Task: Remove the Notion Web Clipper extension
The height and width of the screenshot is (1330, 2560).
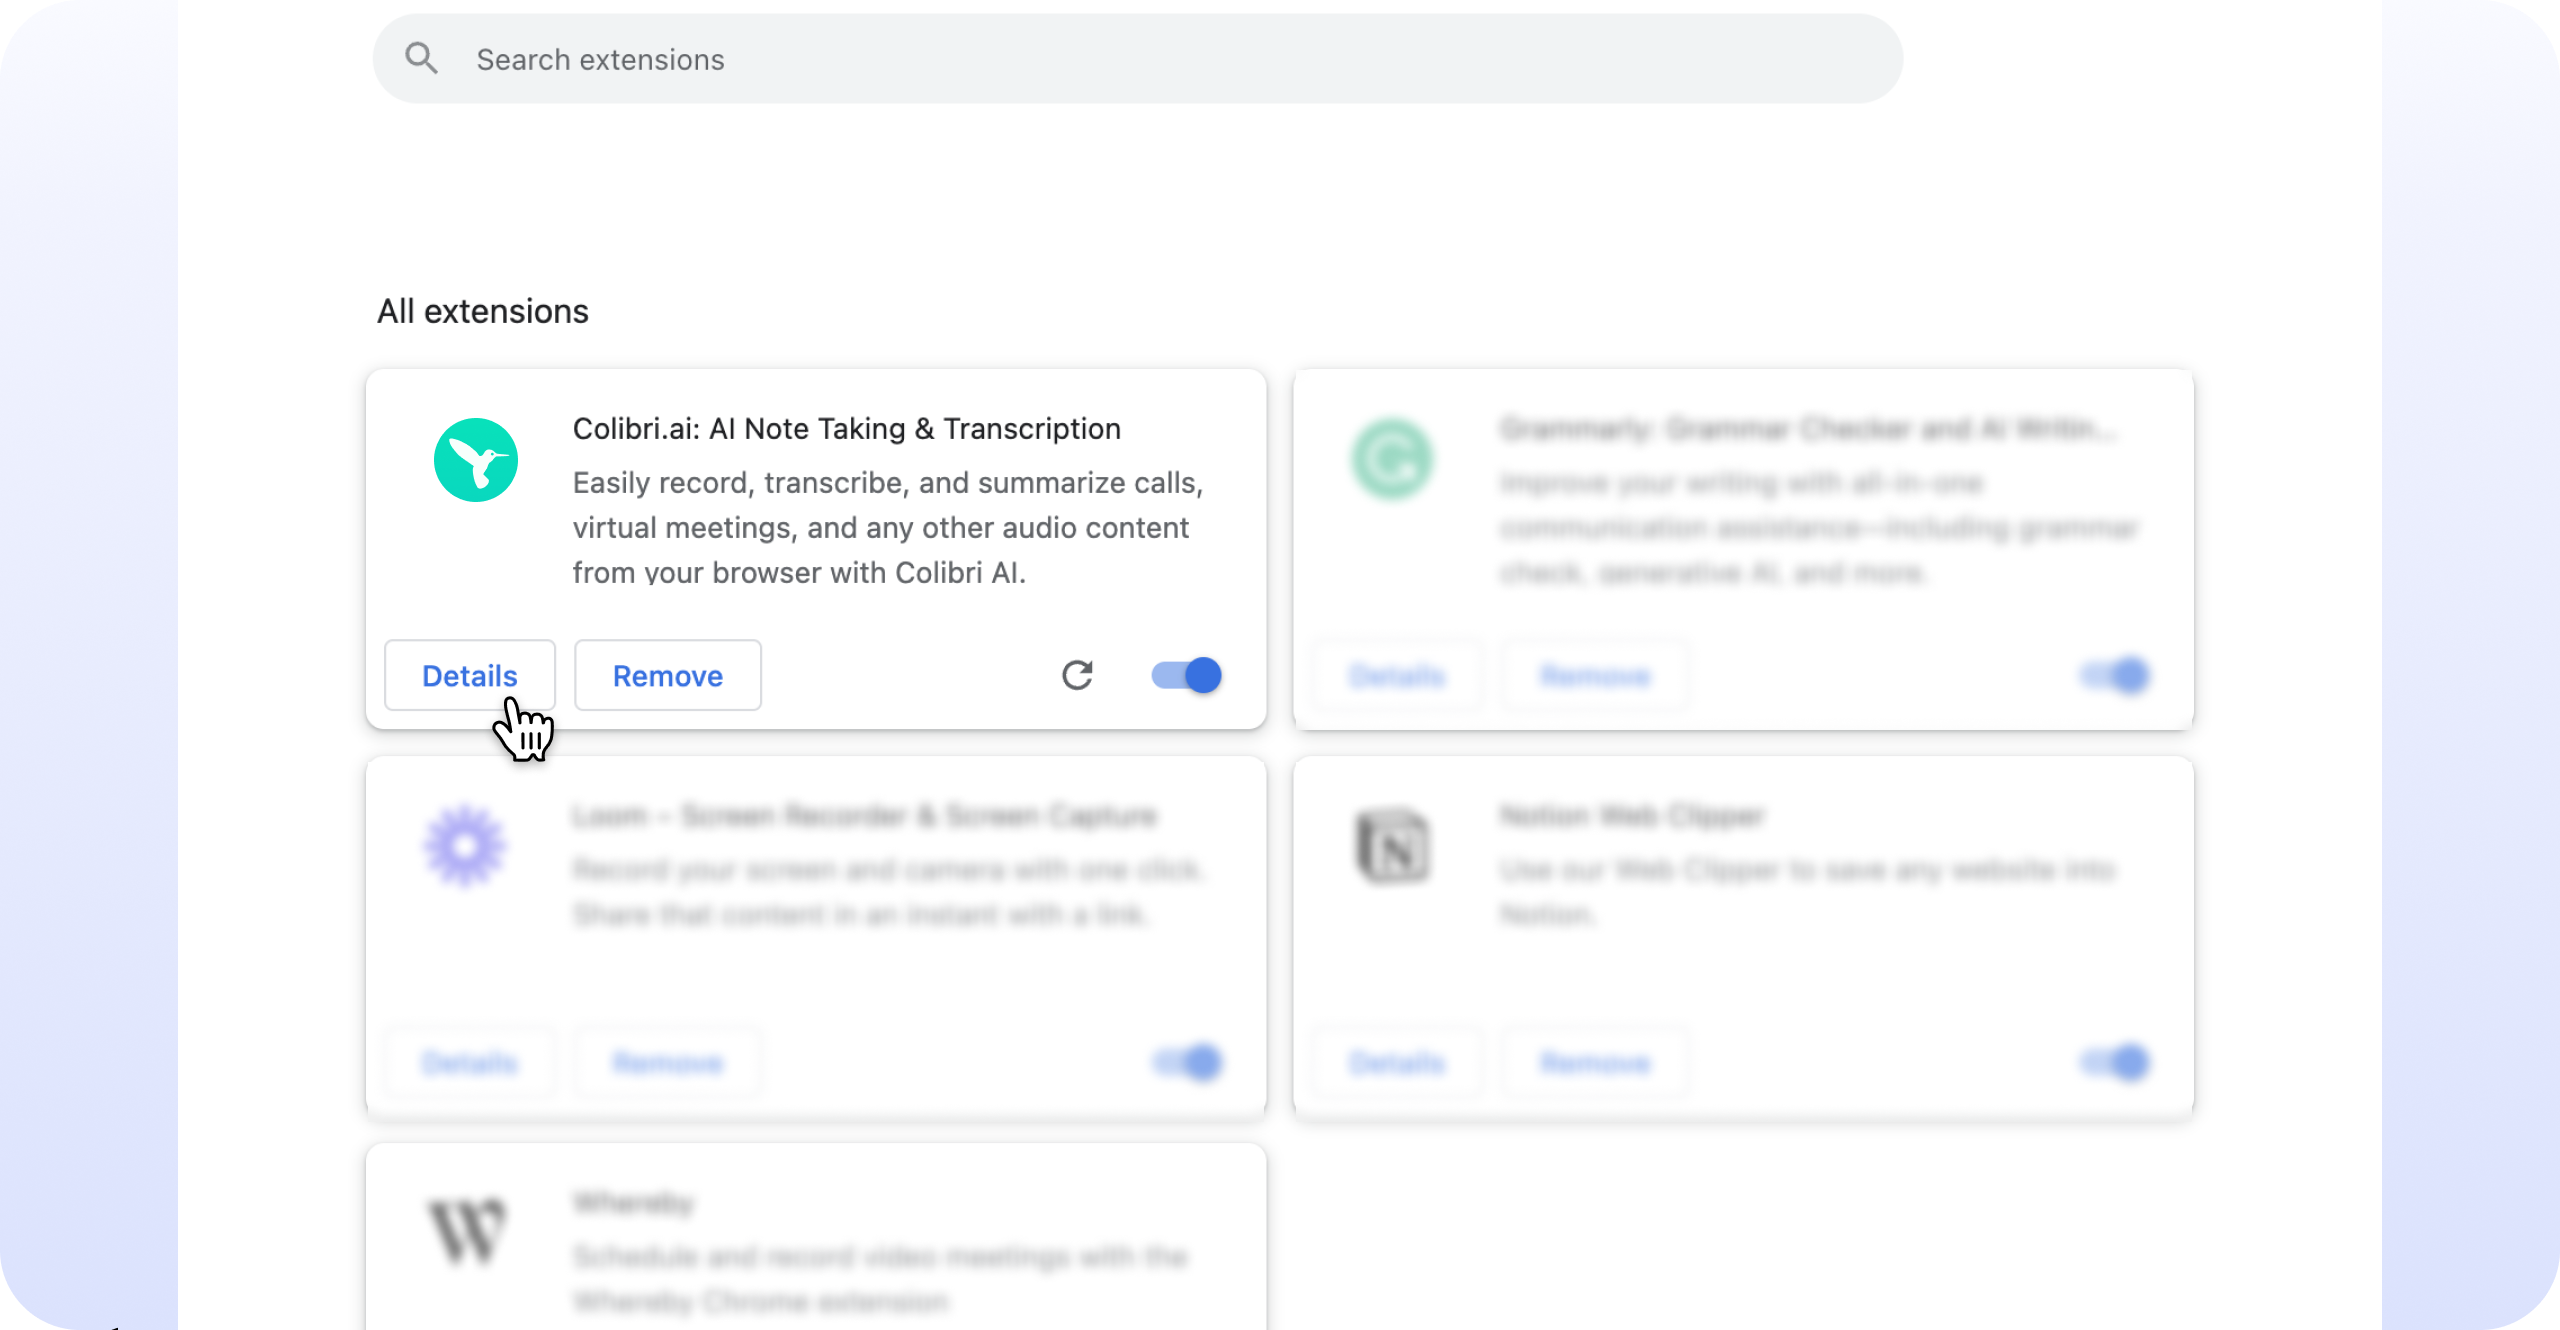Action: [x=1595, y=1063]
